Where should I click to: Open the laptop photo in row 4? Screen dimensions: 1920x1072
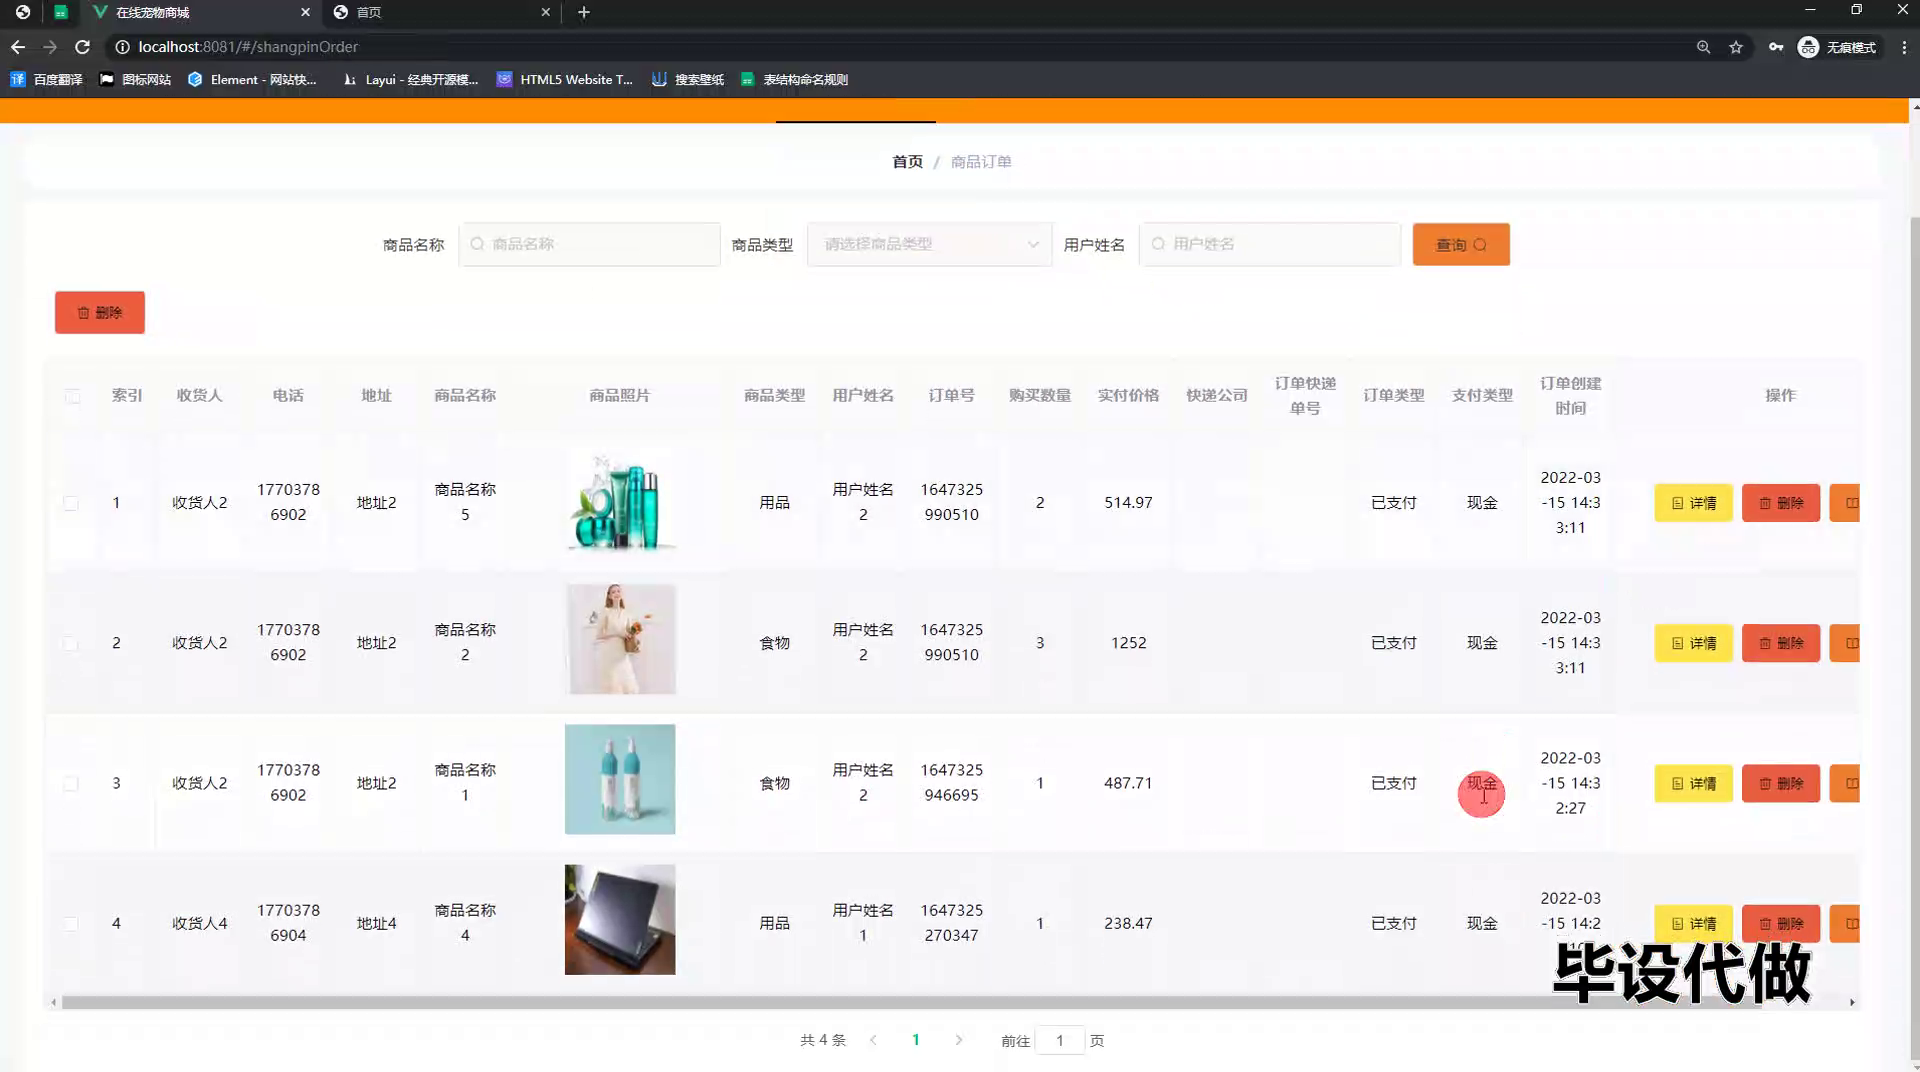620,919
